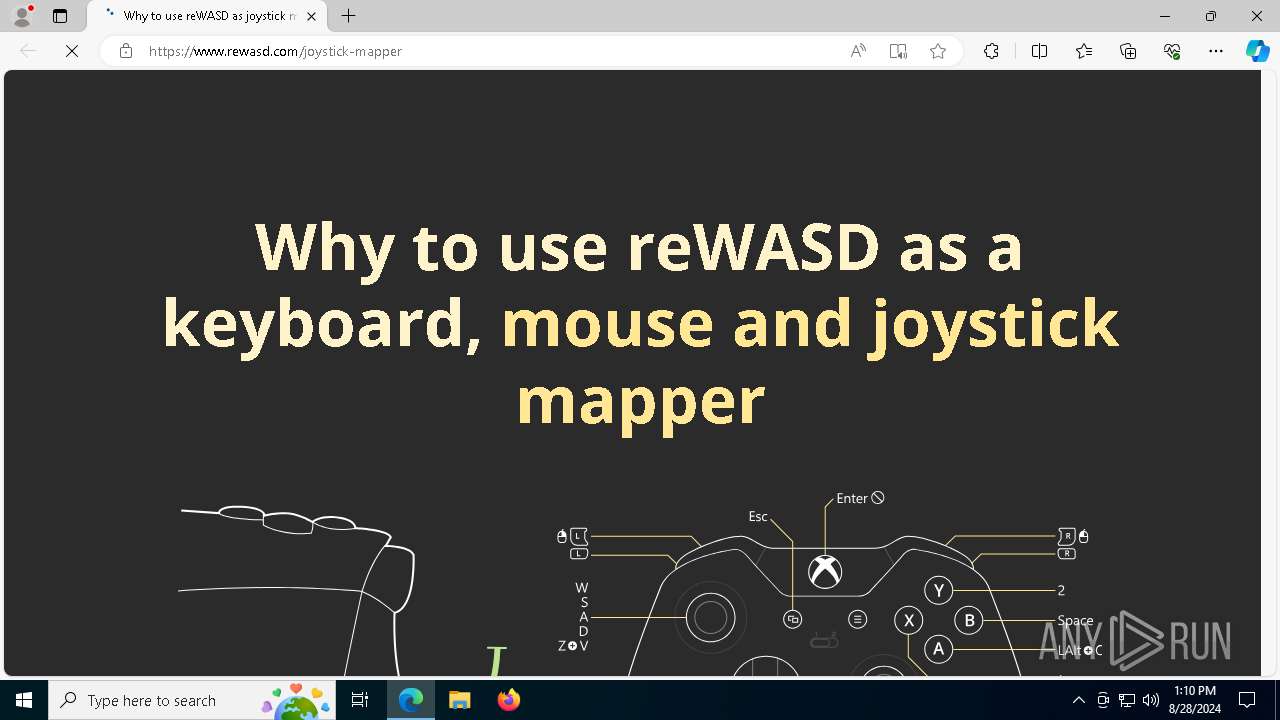This screenshot has height=720, width=1280.
Task: Click the View button on controller
Action: [x=793, y=620]
